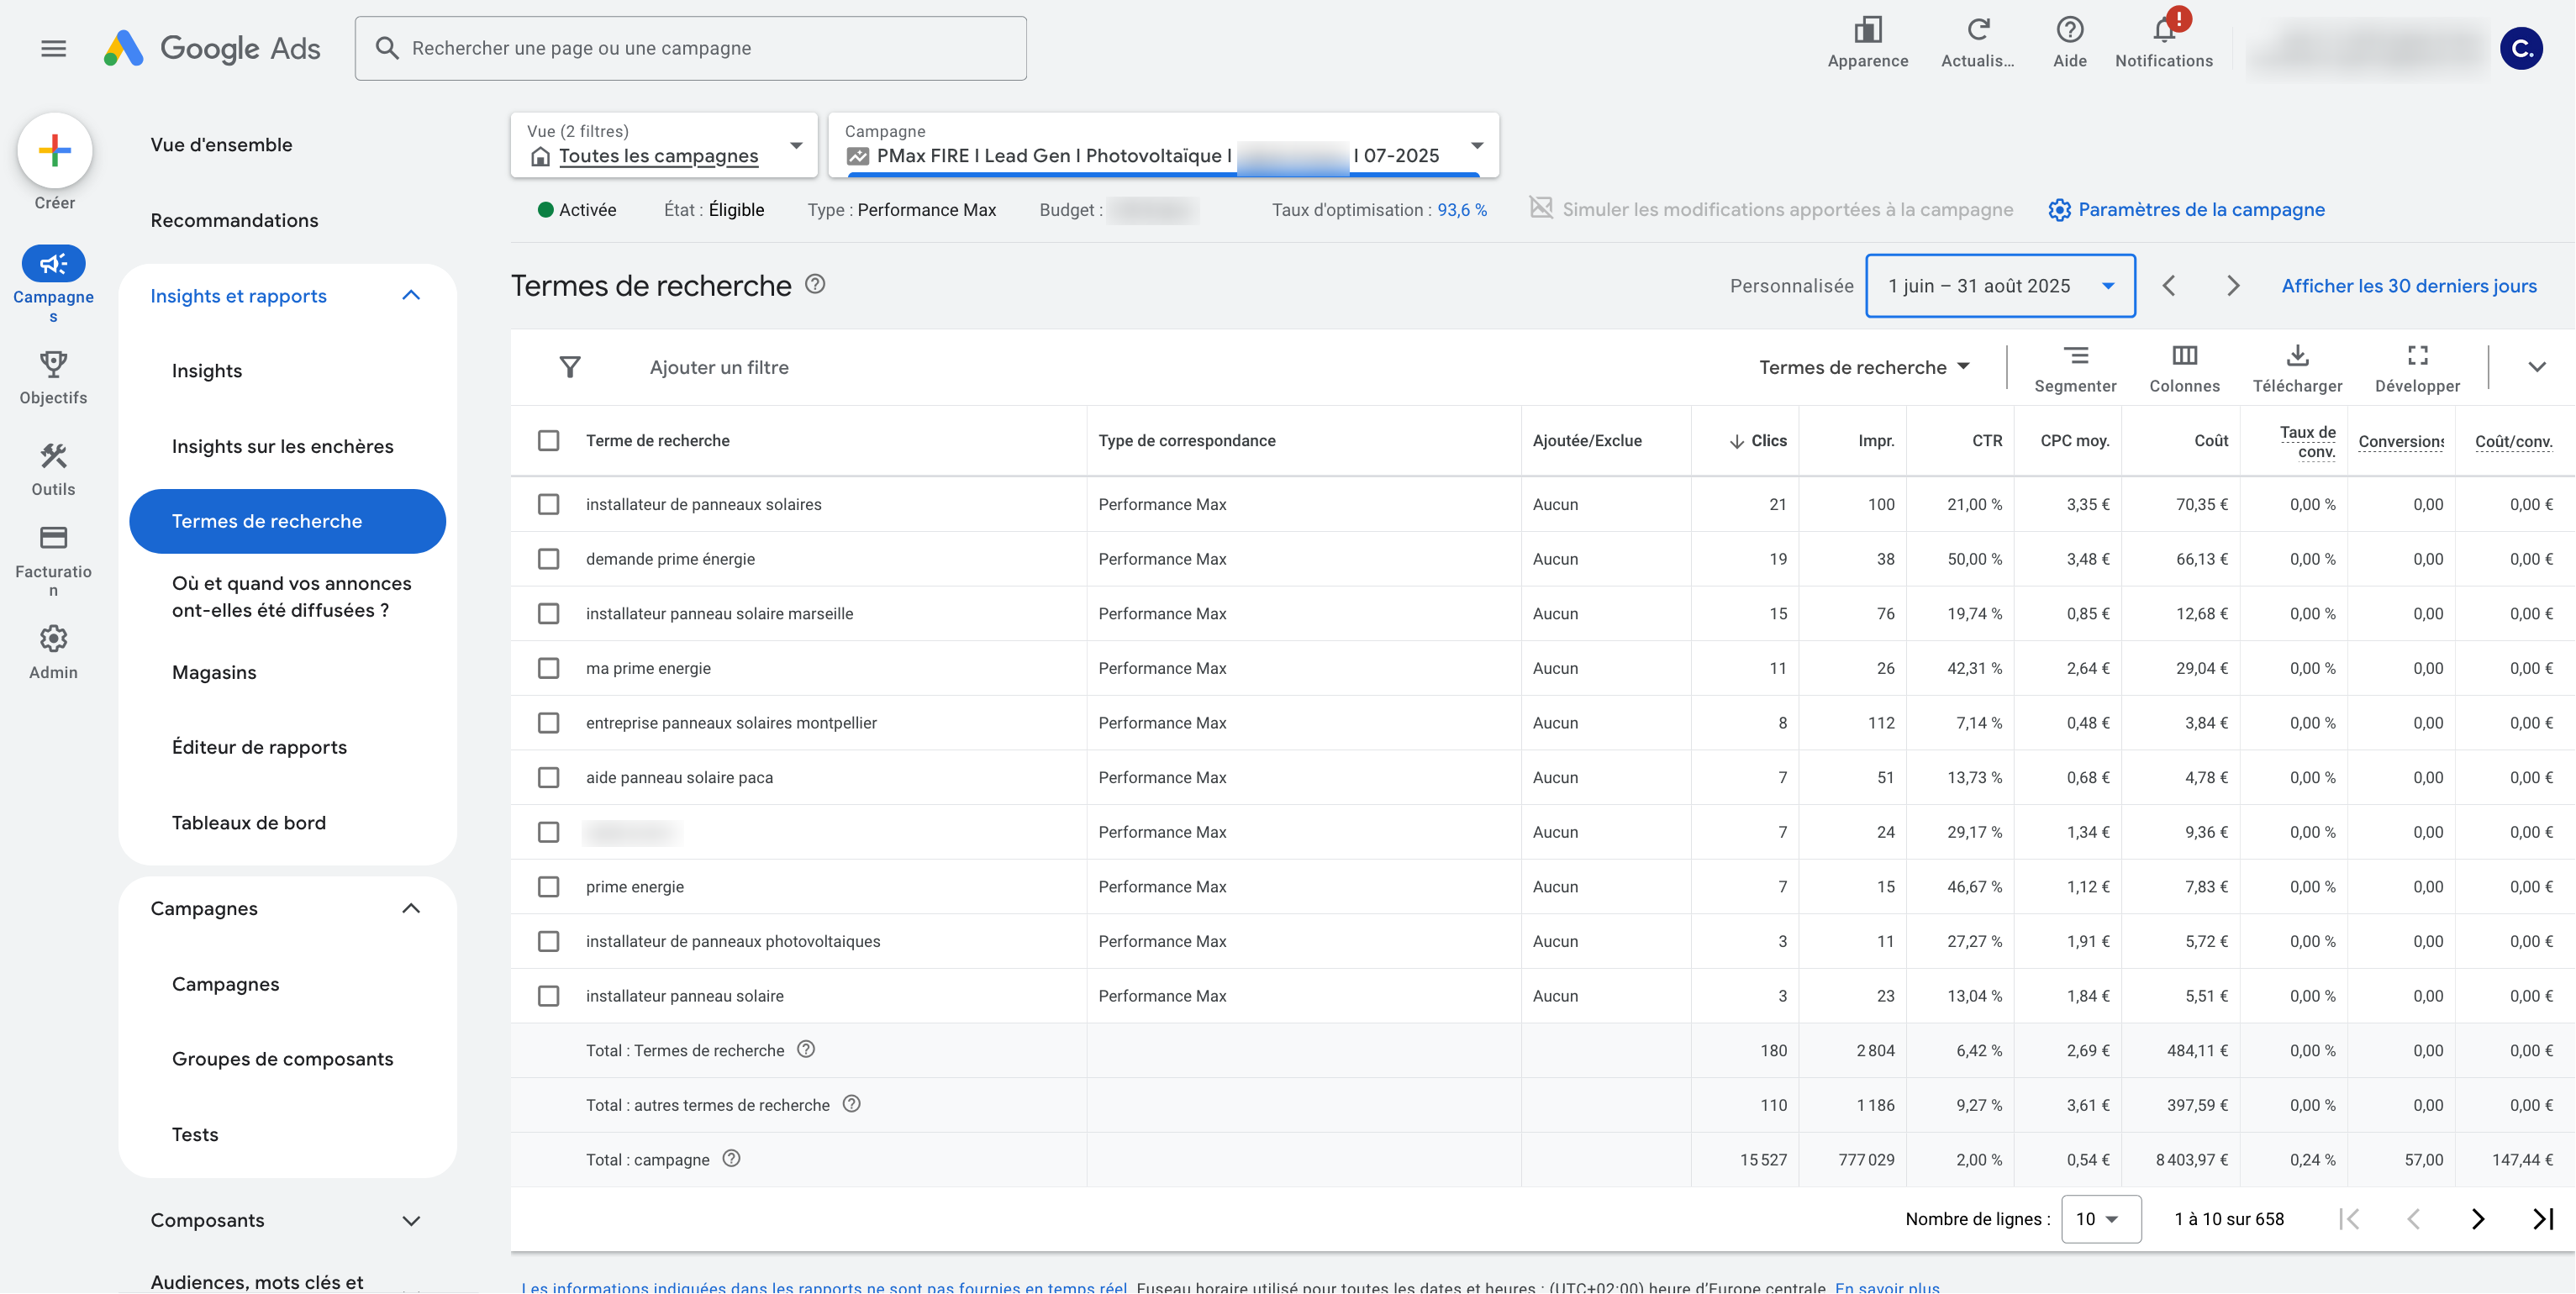Click the Télécharger download icon
The height and width of the screenshot is (1294, 2576).
2297,356
